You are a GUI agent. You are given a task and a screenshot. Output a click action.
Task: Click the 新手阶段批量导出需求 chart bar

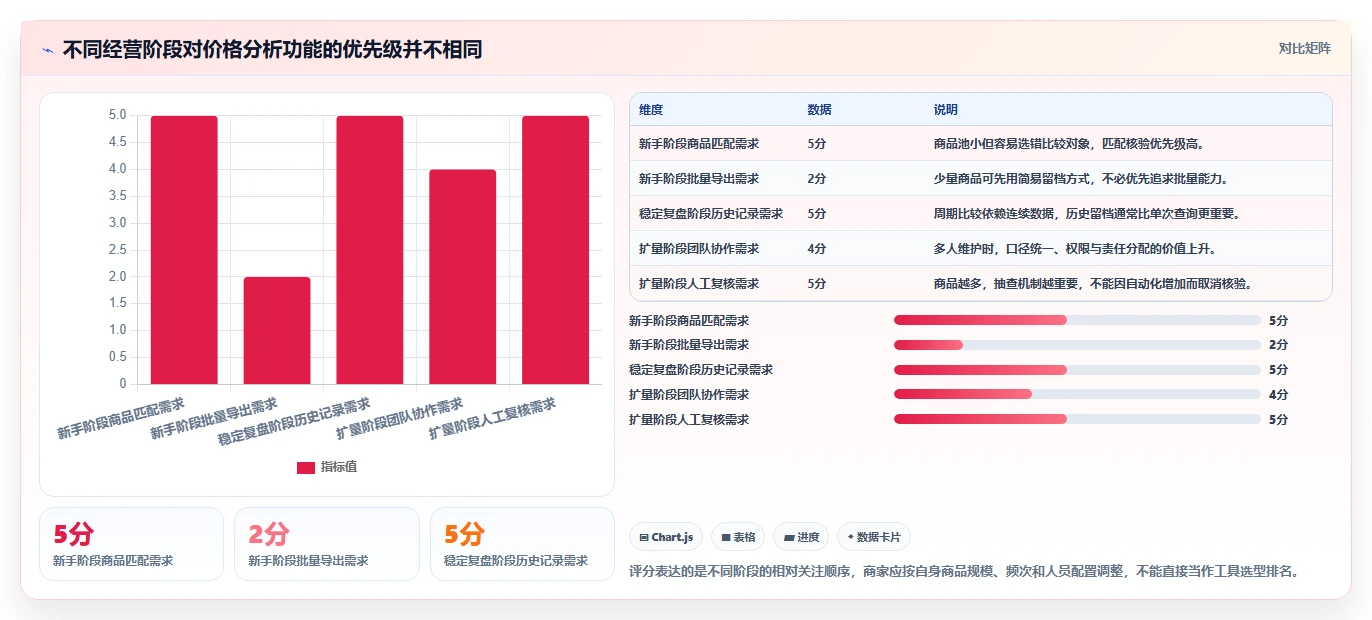point(277,330)
